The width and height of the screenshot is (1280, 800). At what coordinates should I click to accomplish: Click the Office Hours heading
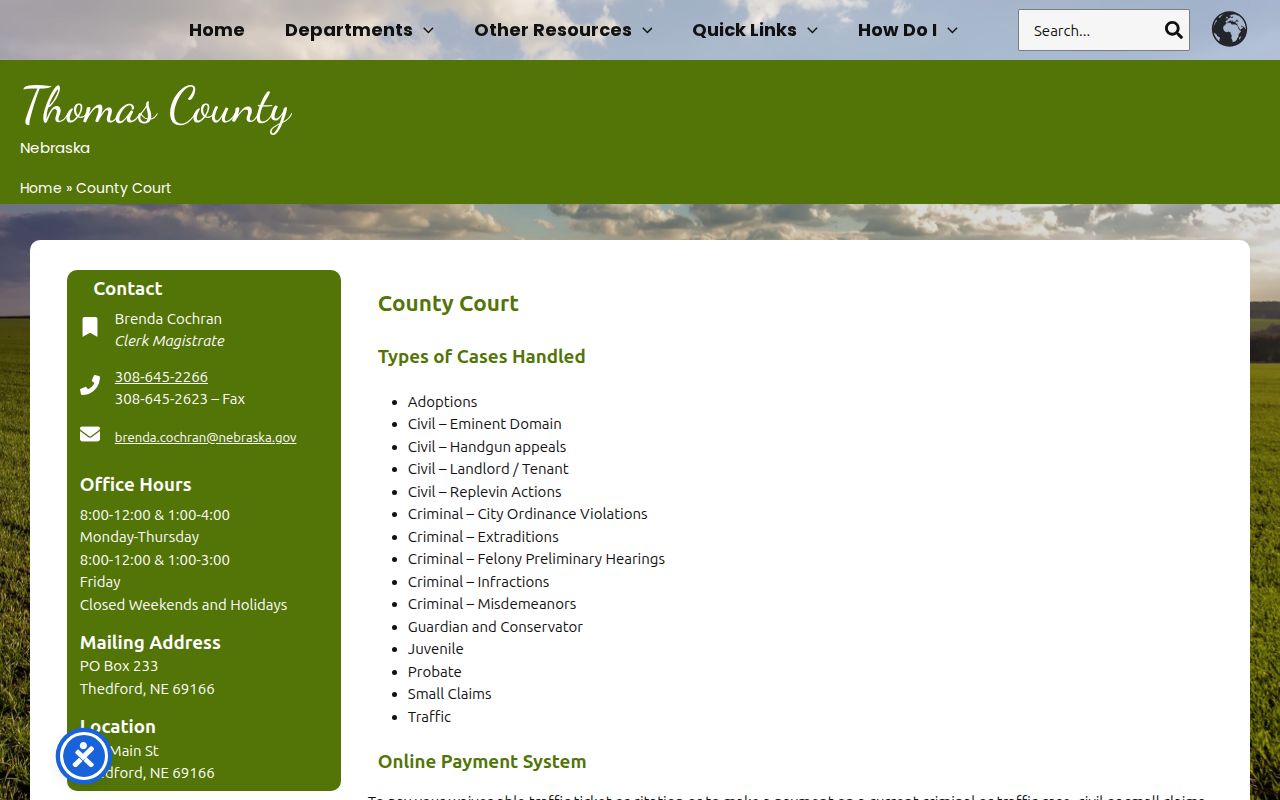click(135, 485)
